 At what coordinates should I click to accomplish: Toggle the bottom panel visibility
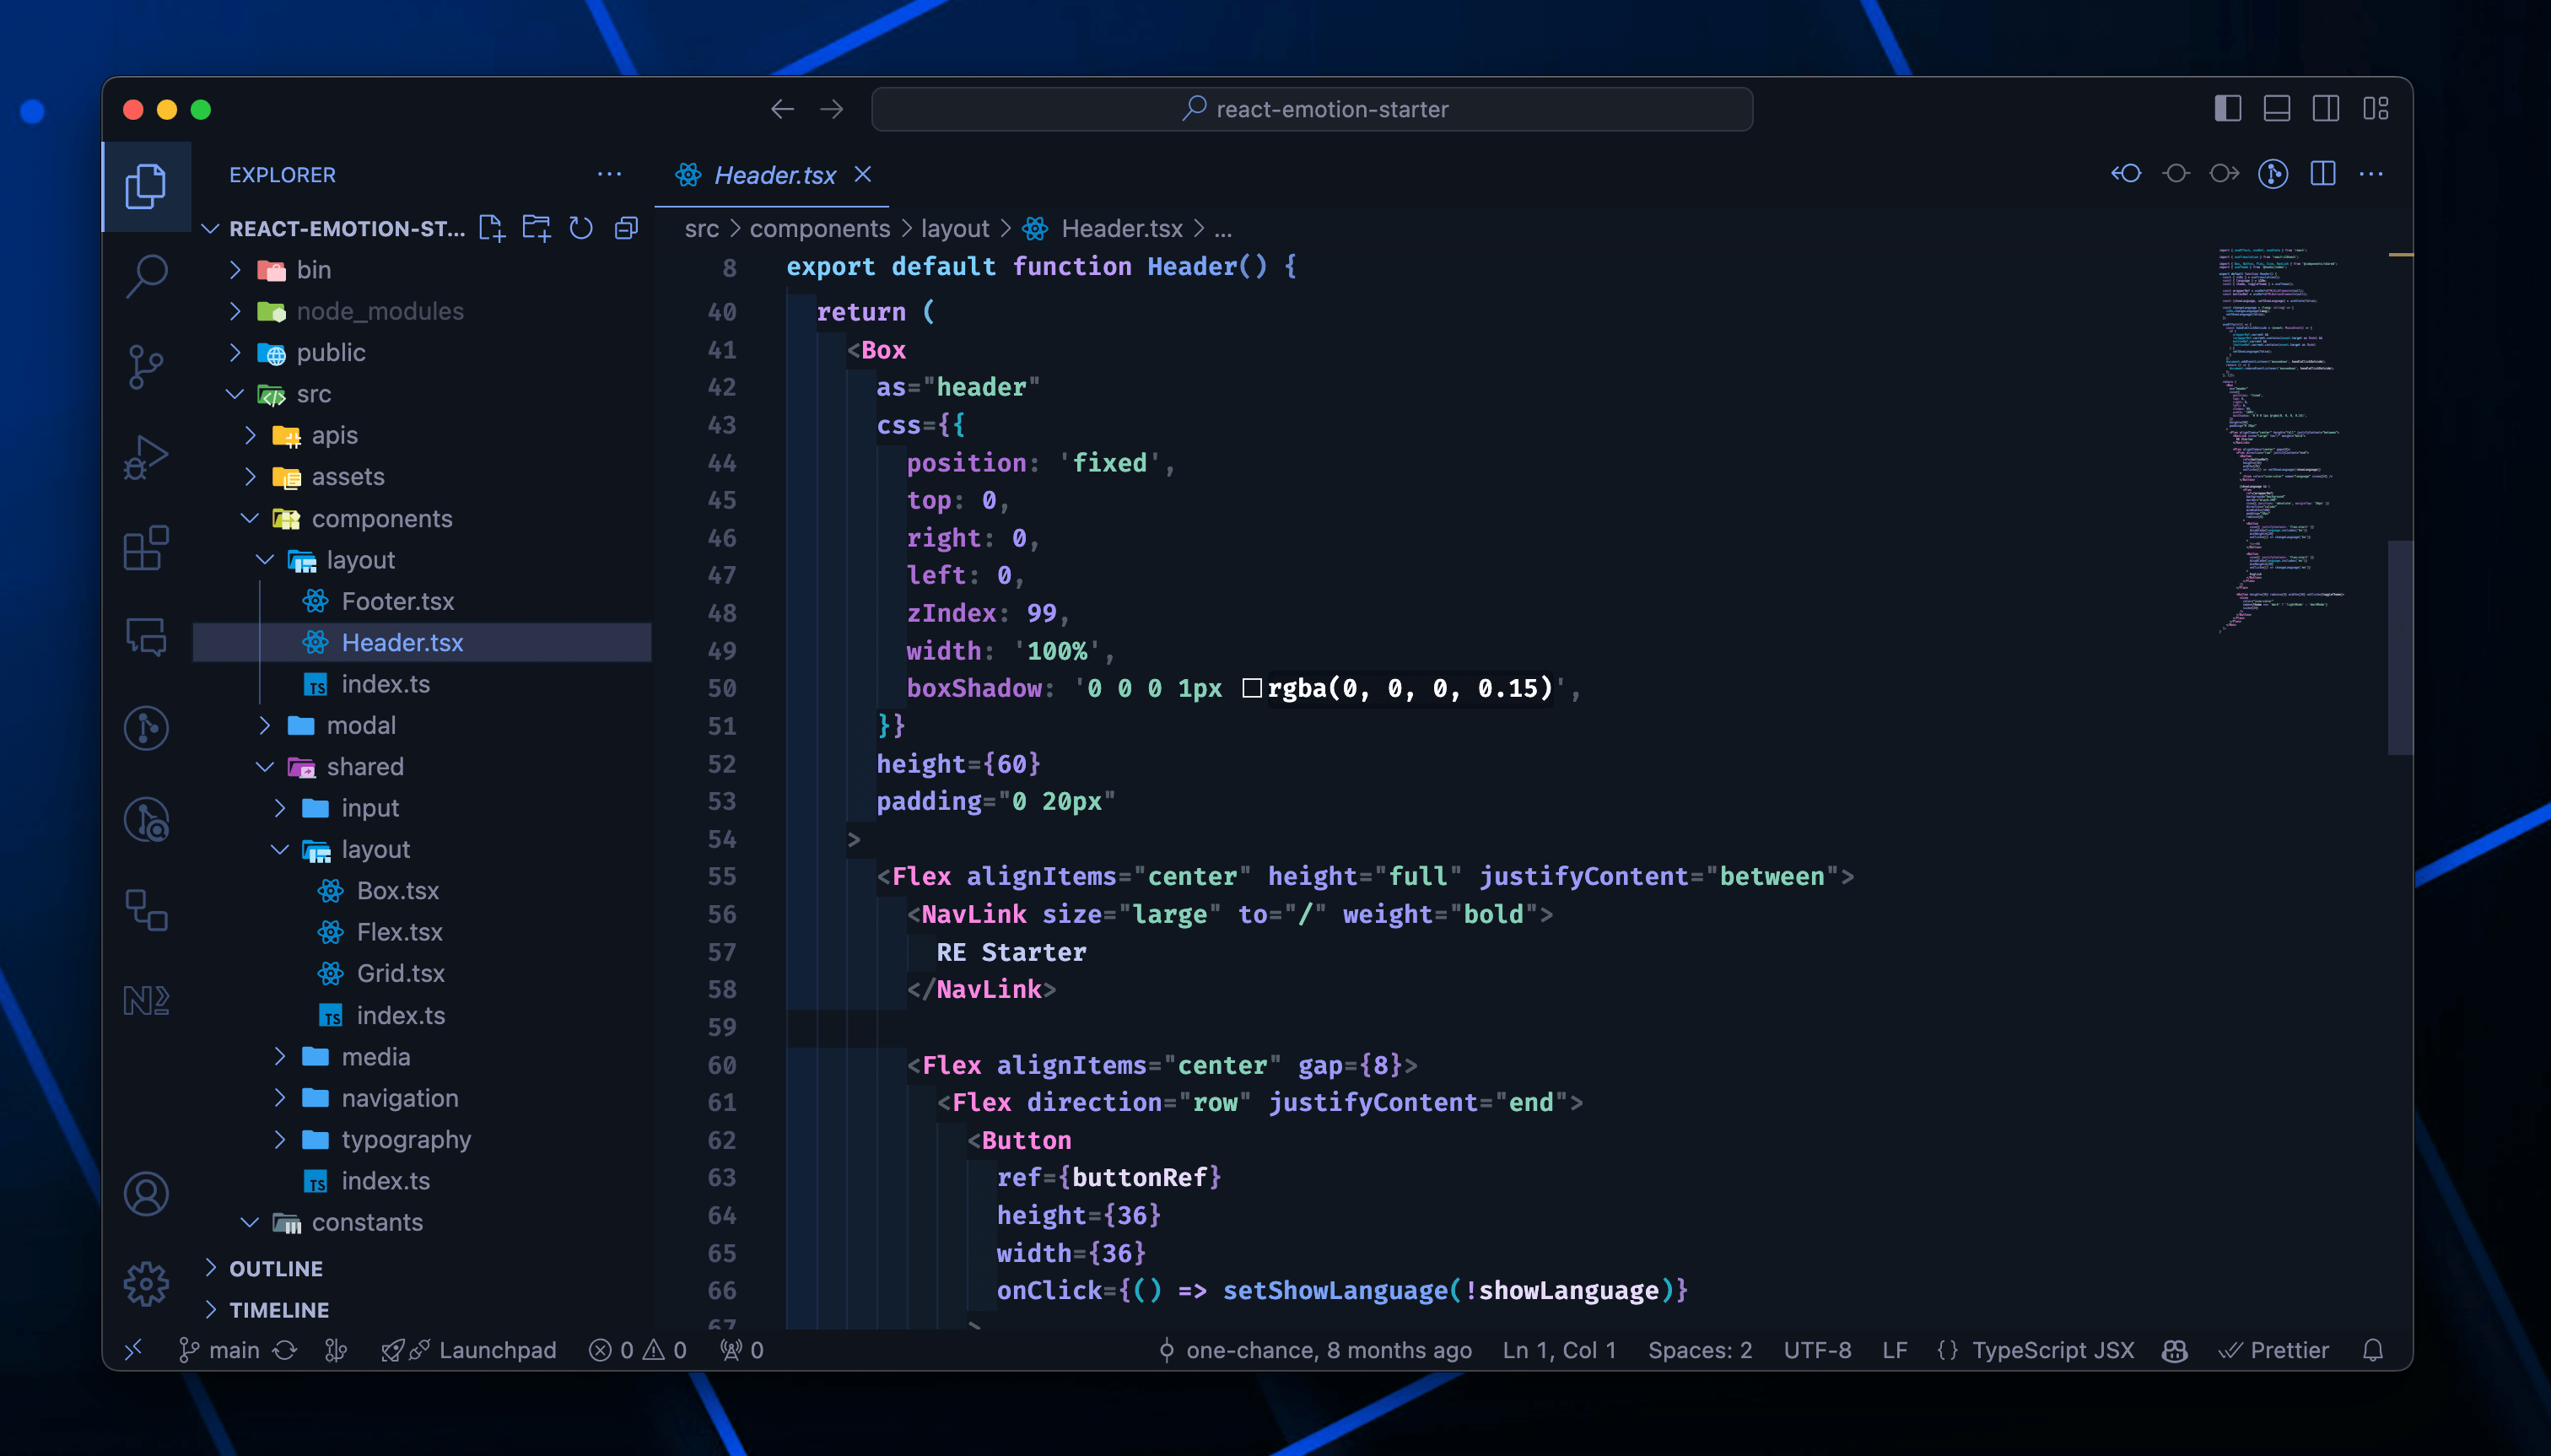click(2277, 109)
